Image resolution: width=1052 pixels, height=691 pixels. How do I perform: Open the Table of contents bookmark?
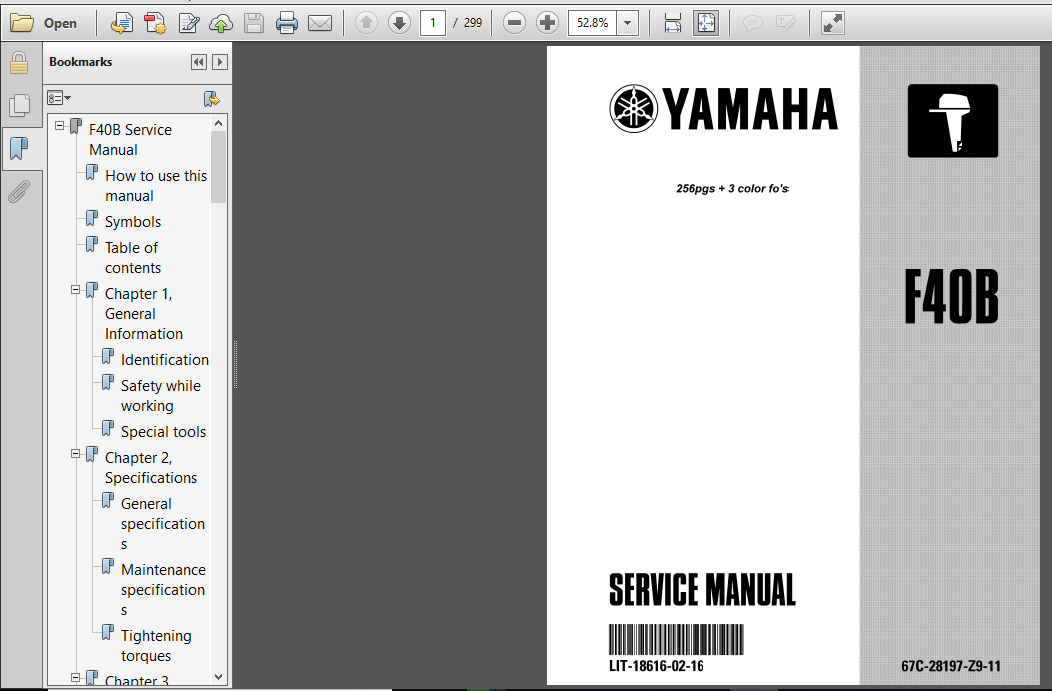pos(132,258)
